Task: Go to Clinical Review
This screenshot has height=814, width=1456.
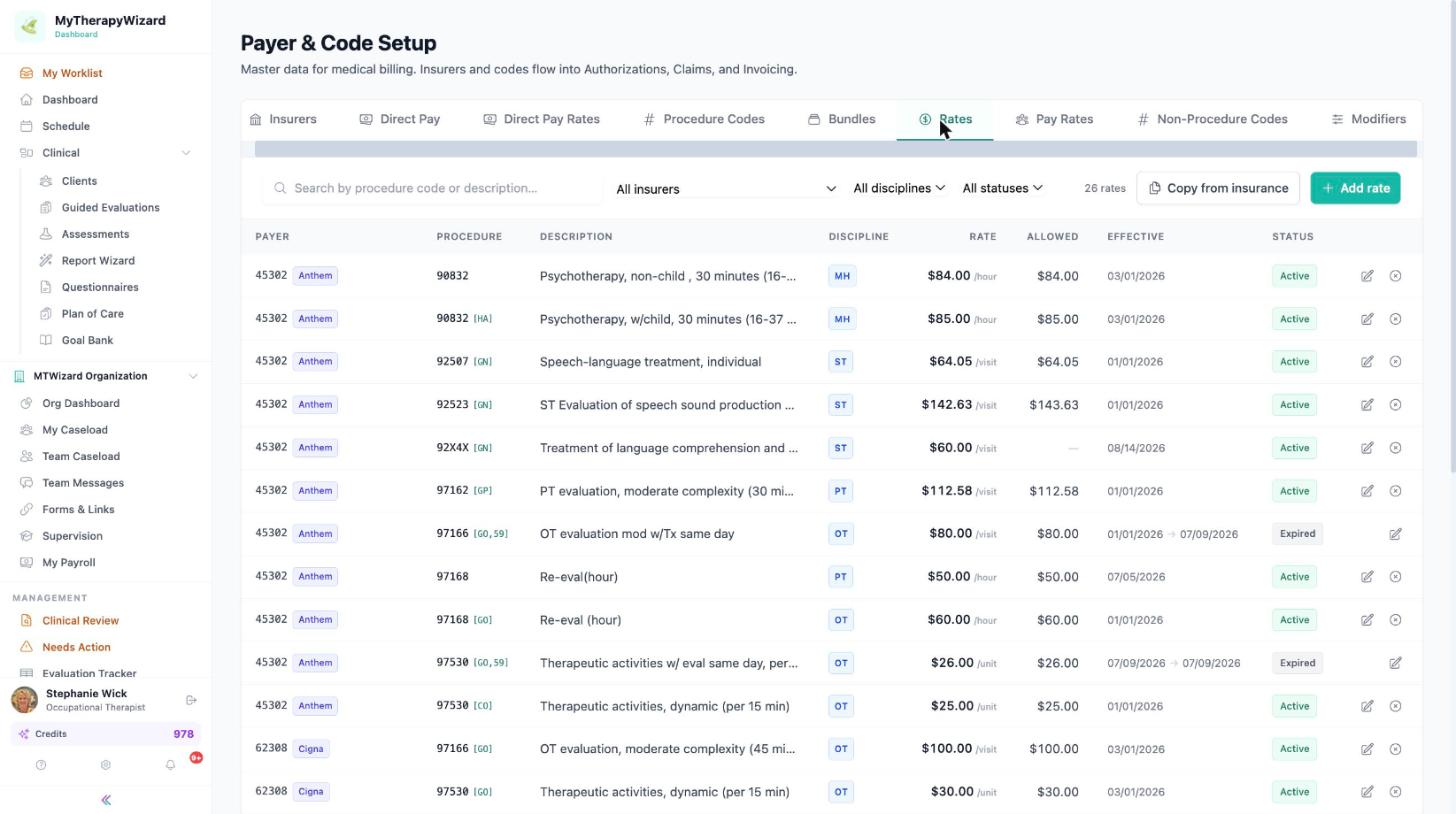Action: [80, 621]
